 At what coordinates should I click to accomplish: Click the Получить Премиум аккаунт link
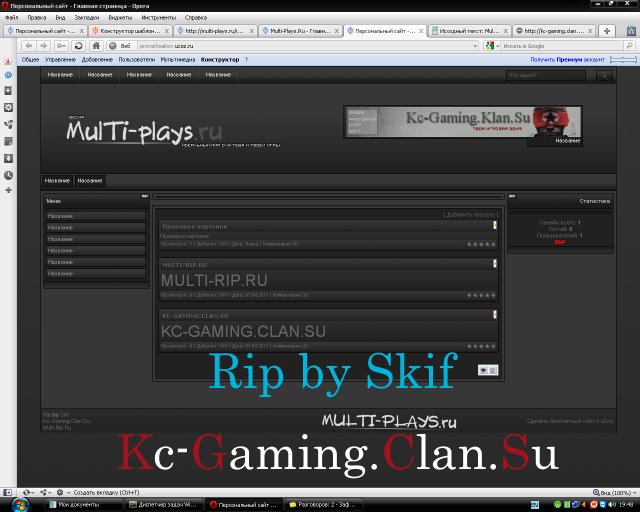(567, 60)
